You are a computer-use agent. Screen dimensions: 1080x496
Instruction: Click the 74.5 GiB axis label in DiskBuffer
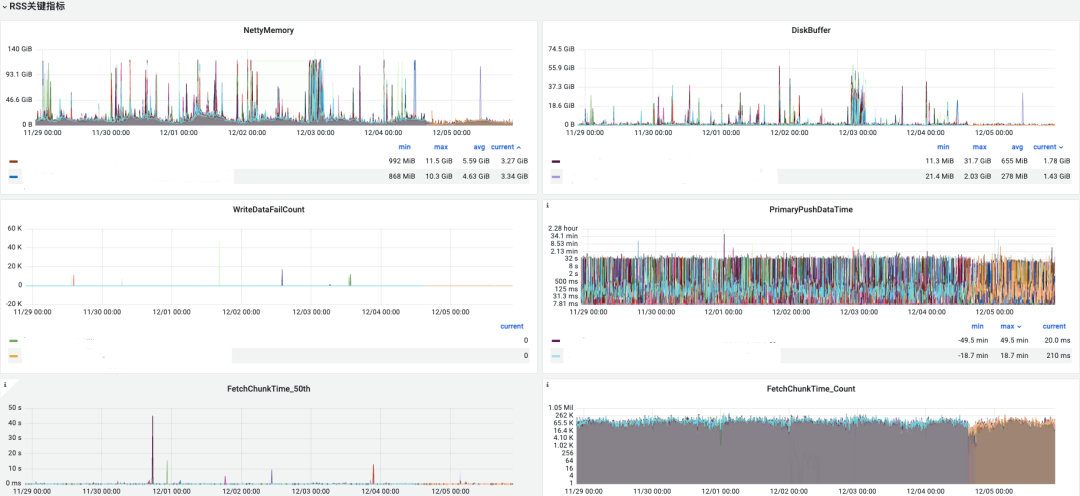coord(561,49)
